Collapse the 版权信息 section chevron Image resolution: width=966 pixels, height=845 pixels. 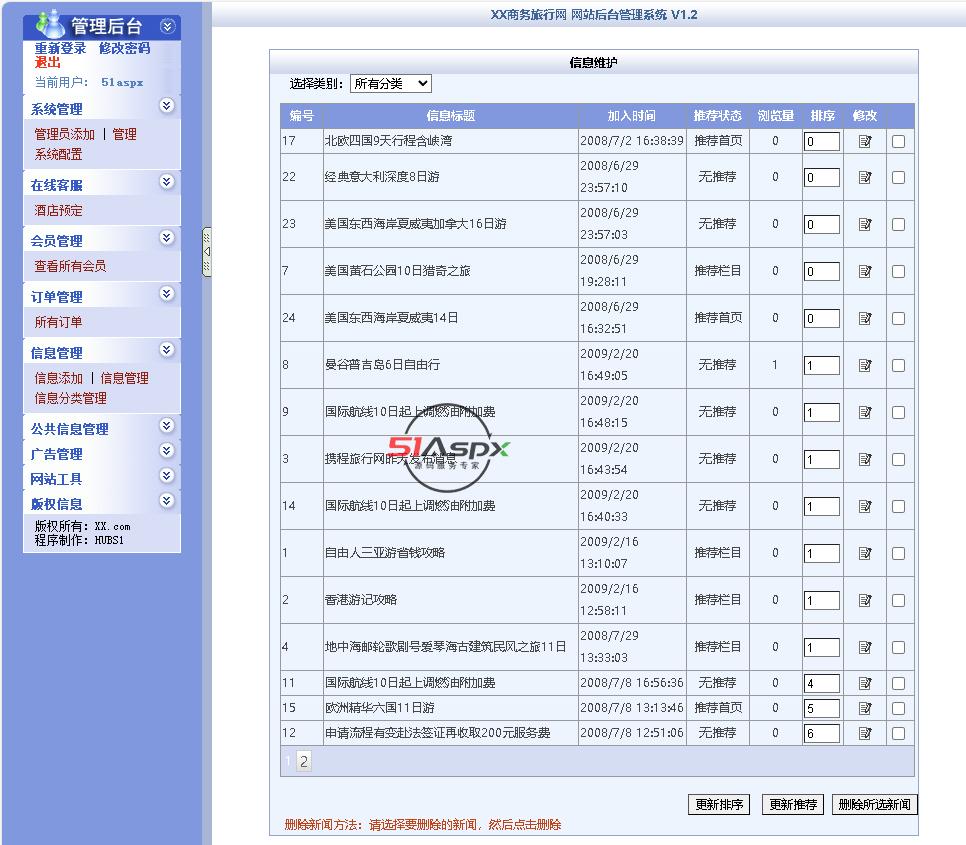[166, 500]
